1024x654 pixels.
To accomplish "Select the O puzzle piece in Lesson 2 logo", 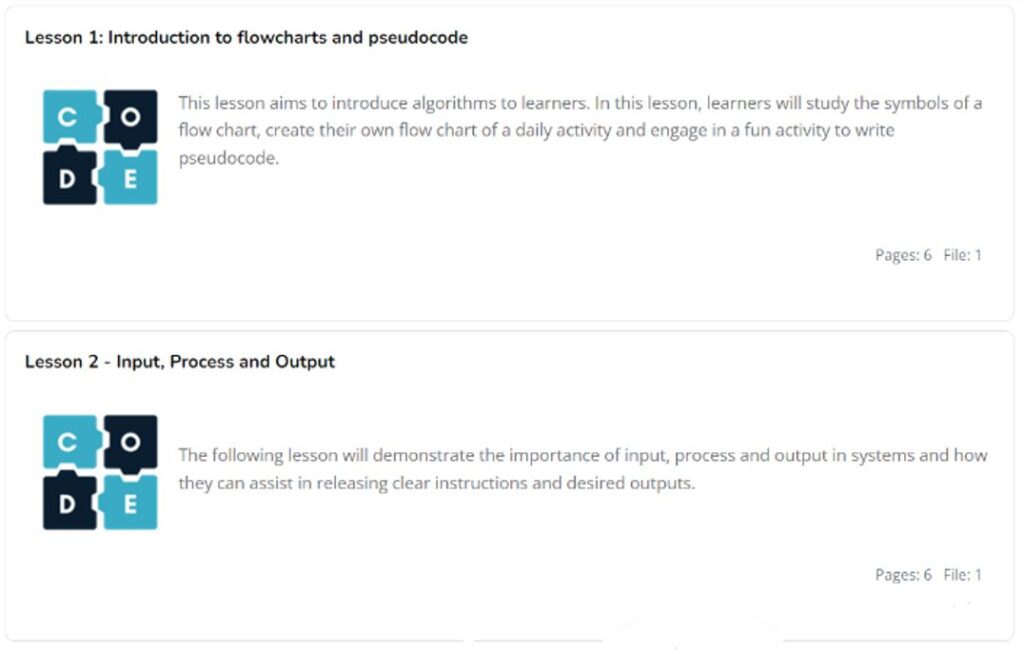I will coord(132,441).
